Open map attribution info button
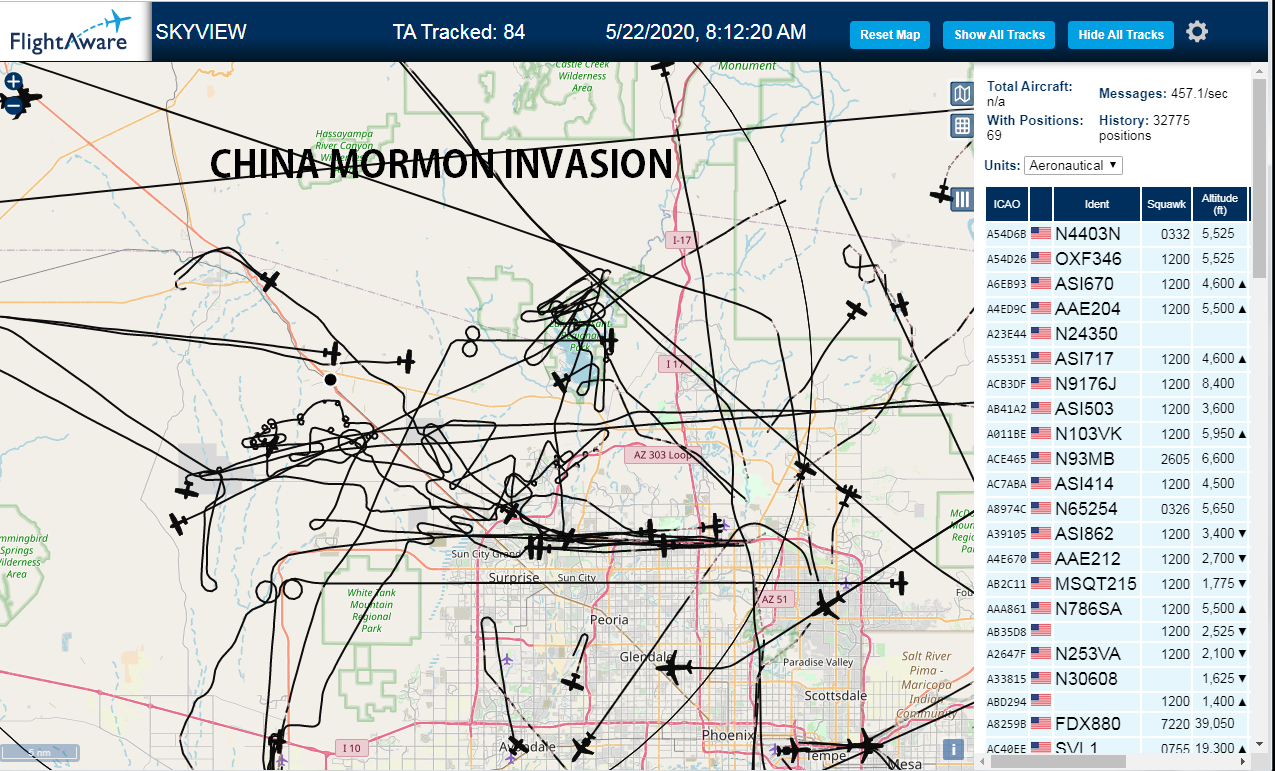 pos(954,749)
